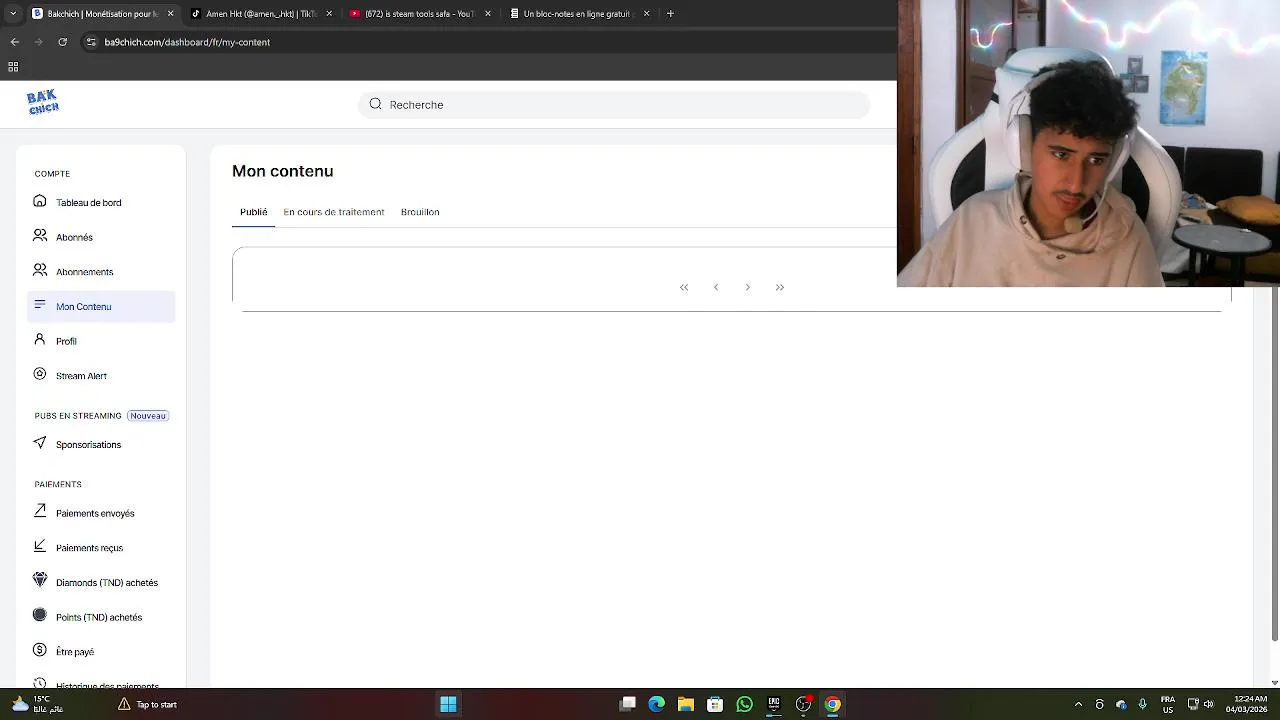This screenshot has height=720, width=1280.
Task: Click the Mon Contenu lines icon
Action: click(40, 304)
